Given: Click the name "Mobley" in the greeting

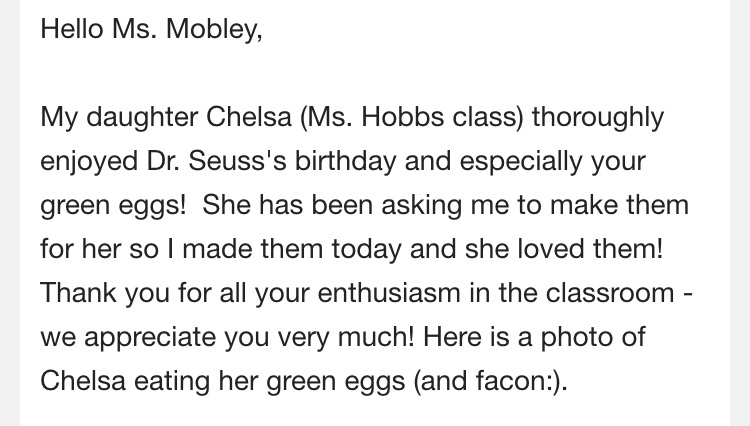Looking at the screenshot, I should 218,30.
